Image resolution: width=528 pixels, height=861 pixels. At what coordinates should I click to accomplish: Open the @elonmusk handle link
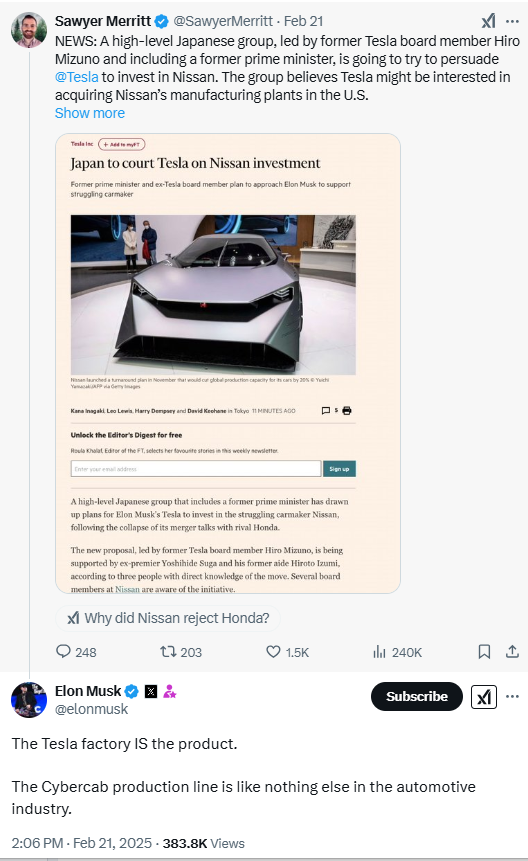(91, 709)
